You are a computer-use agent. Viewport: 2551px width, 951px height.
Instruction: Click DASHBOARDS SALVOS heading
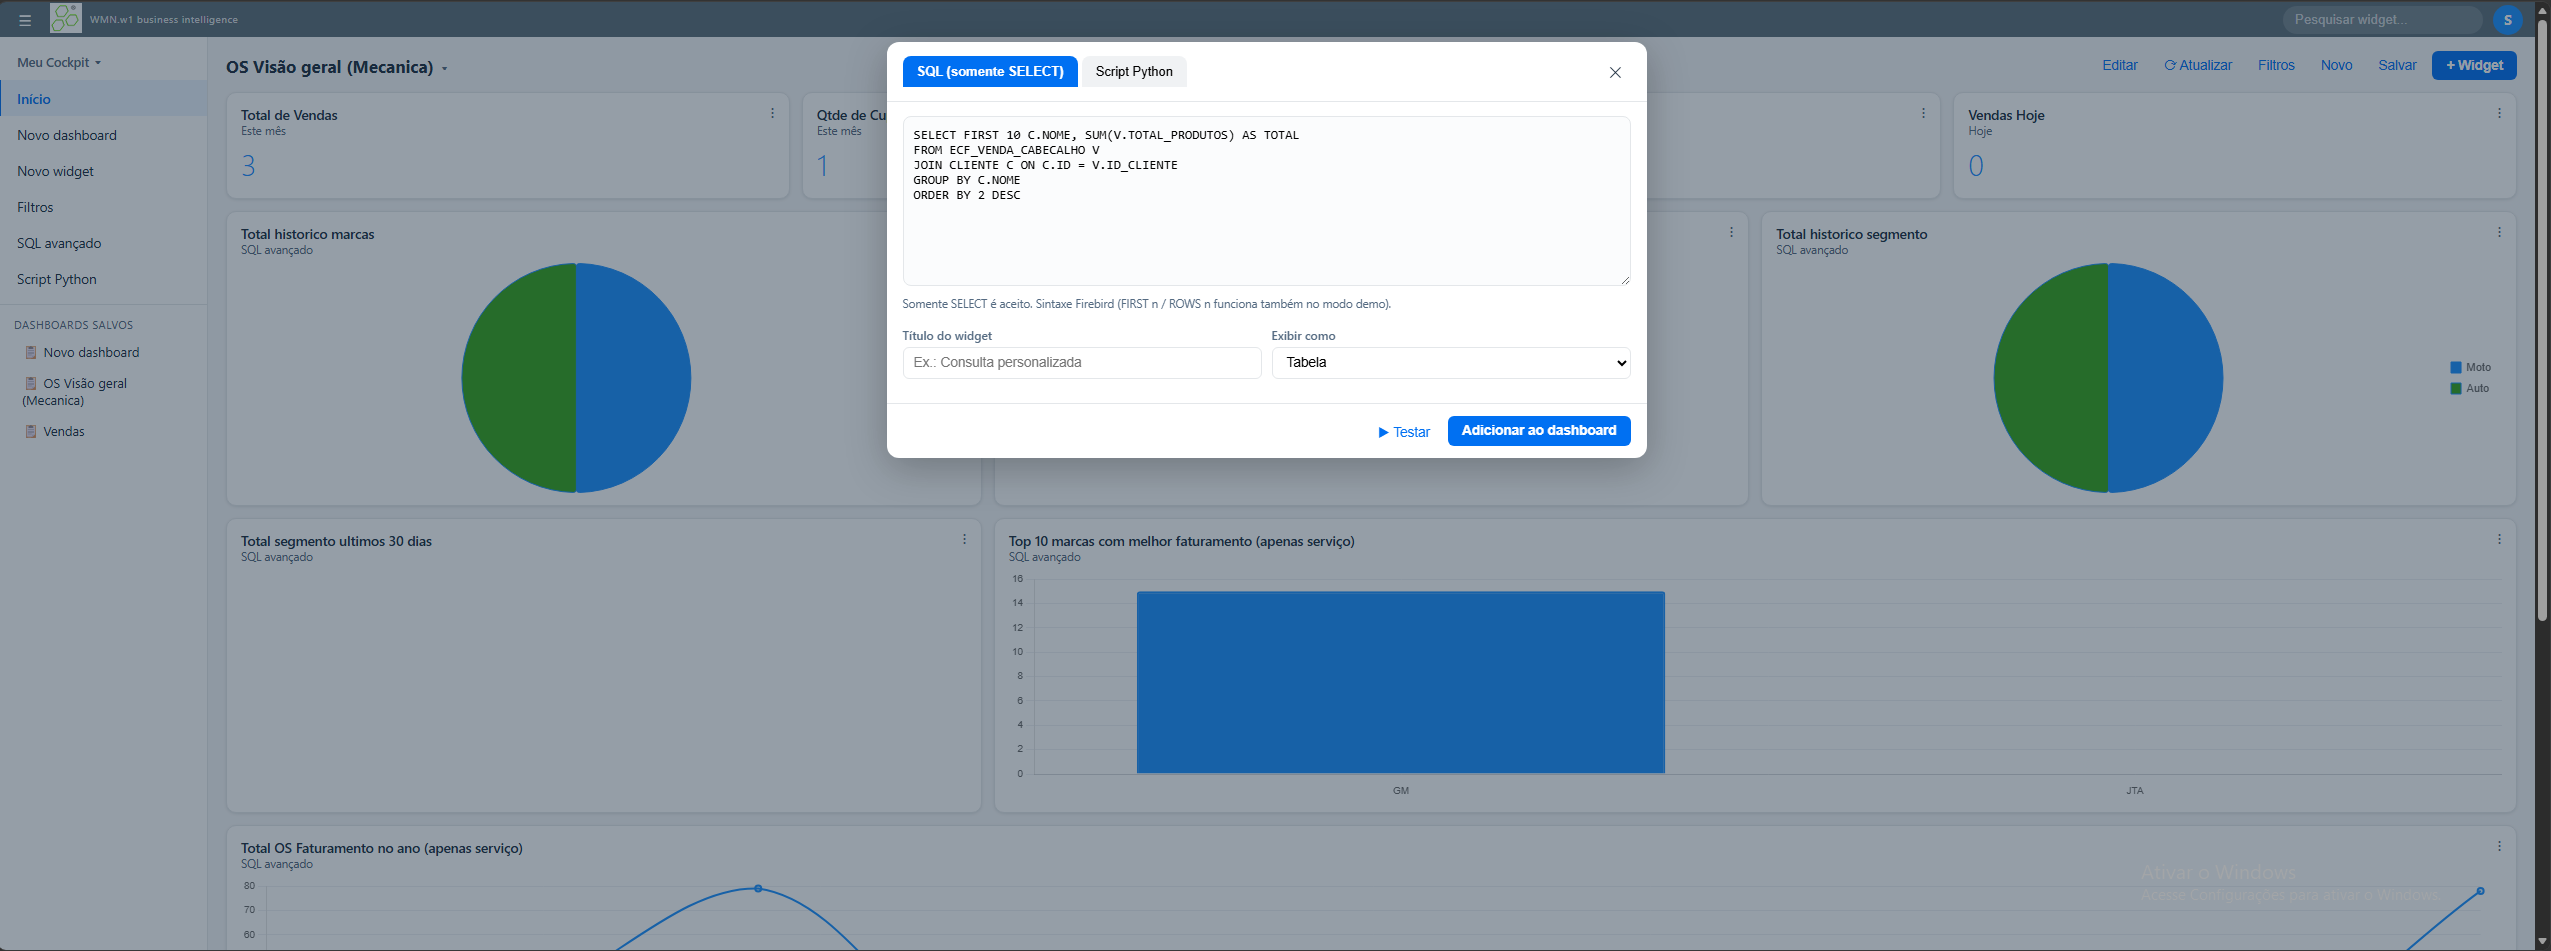(73, 325)
